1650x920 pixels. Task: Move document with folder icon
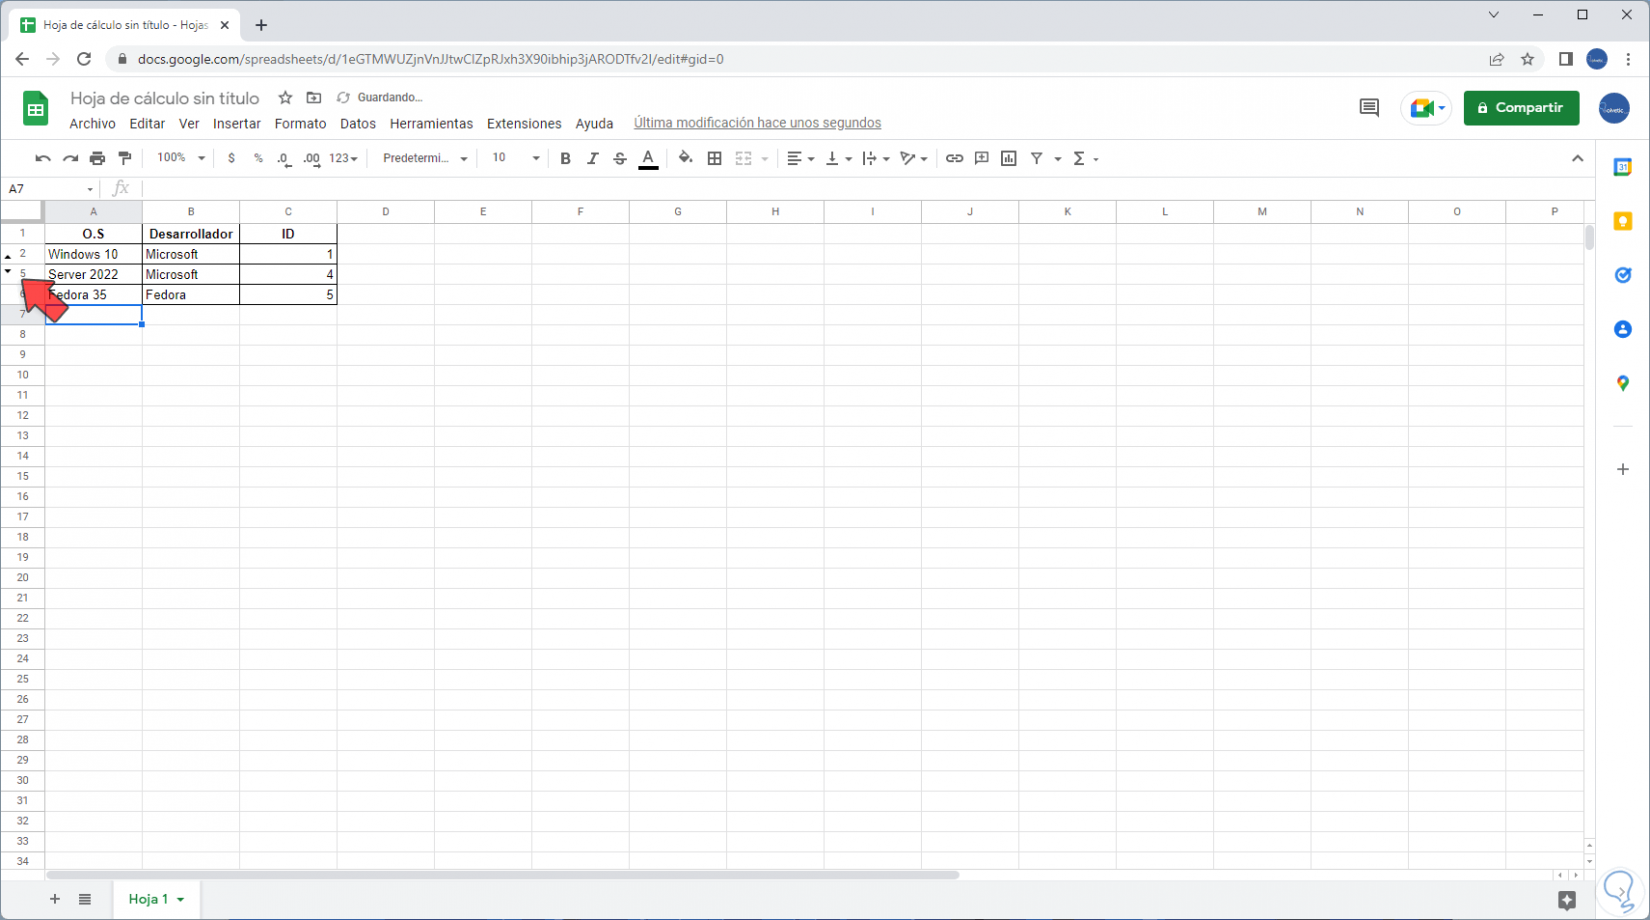[314, 98]
